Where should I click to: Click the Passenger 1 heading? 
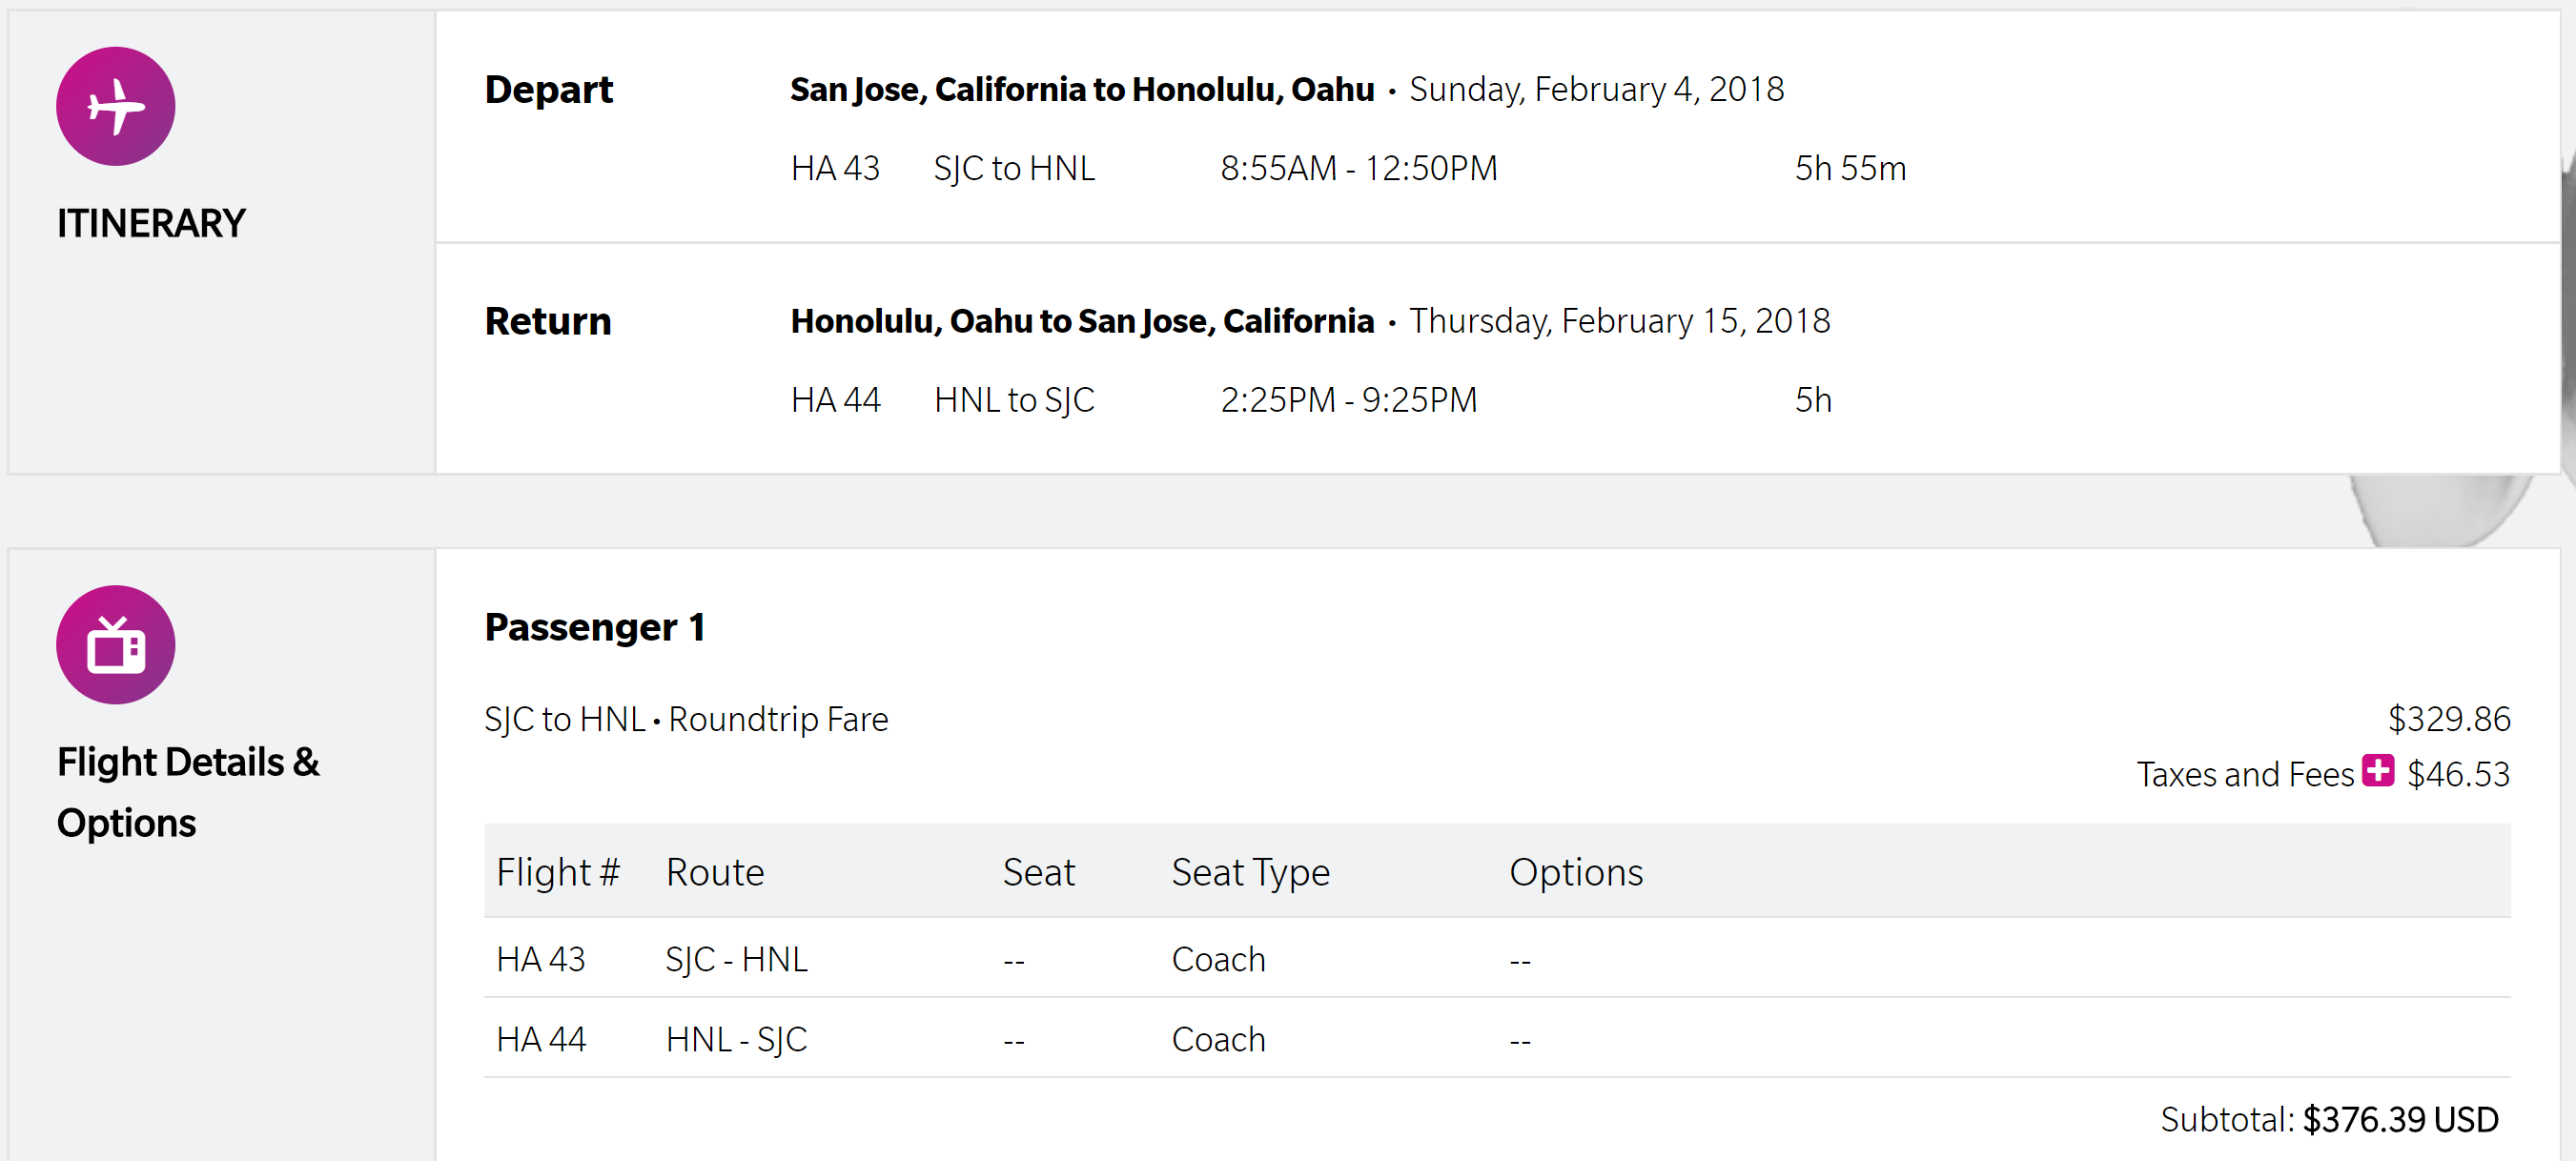point(594,628)
